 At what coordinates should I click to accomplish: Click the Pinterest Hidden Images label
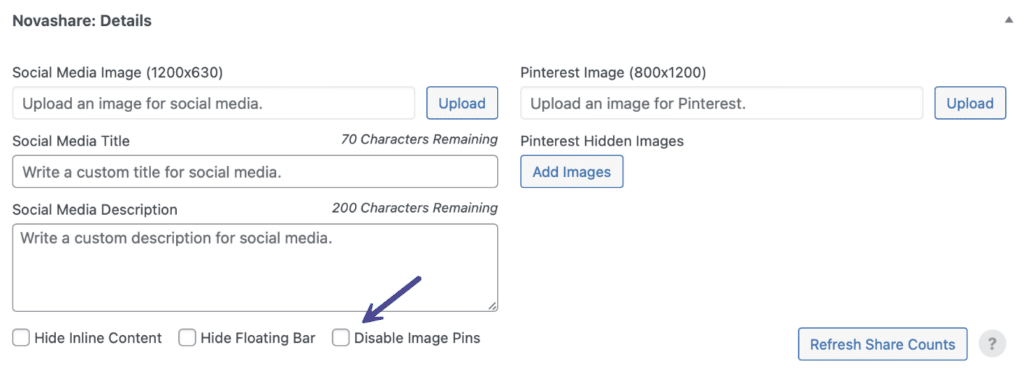coord(602,141)
